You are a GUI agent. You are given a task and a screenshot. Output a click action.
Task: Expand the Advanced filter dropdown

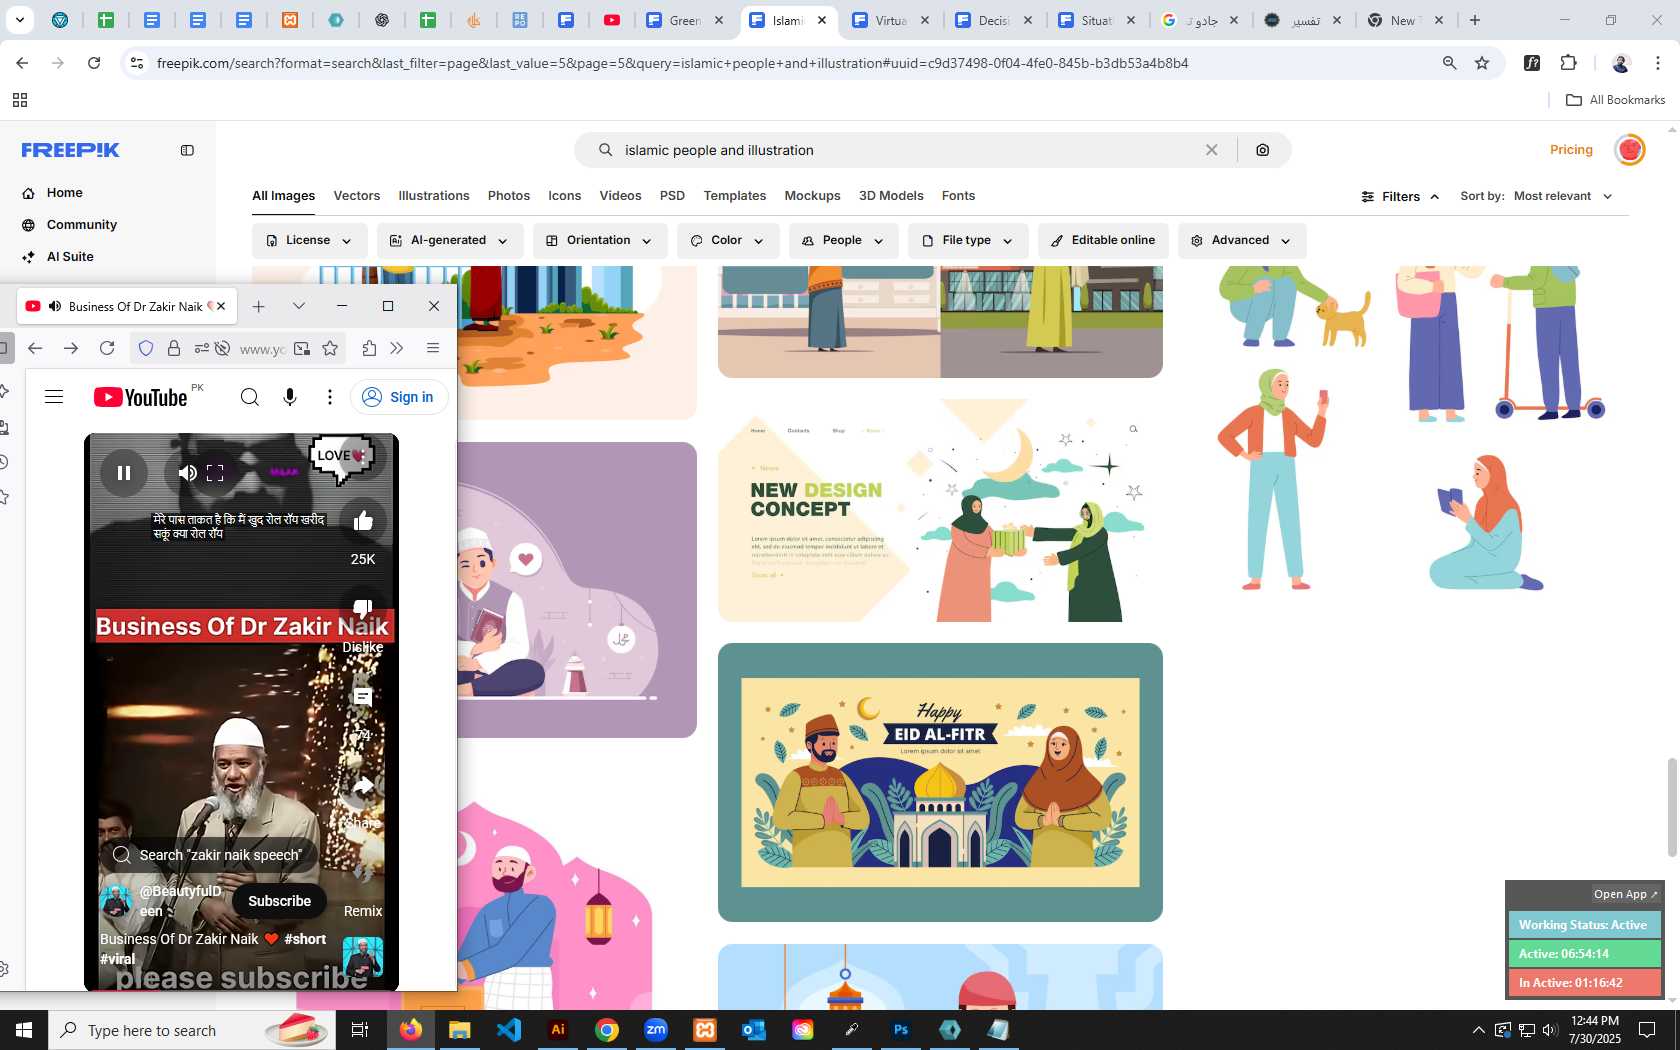[x=1241, y=241]
